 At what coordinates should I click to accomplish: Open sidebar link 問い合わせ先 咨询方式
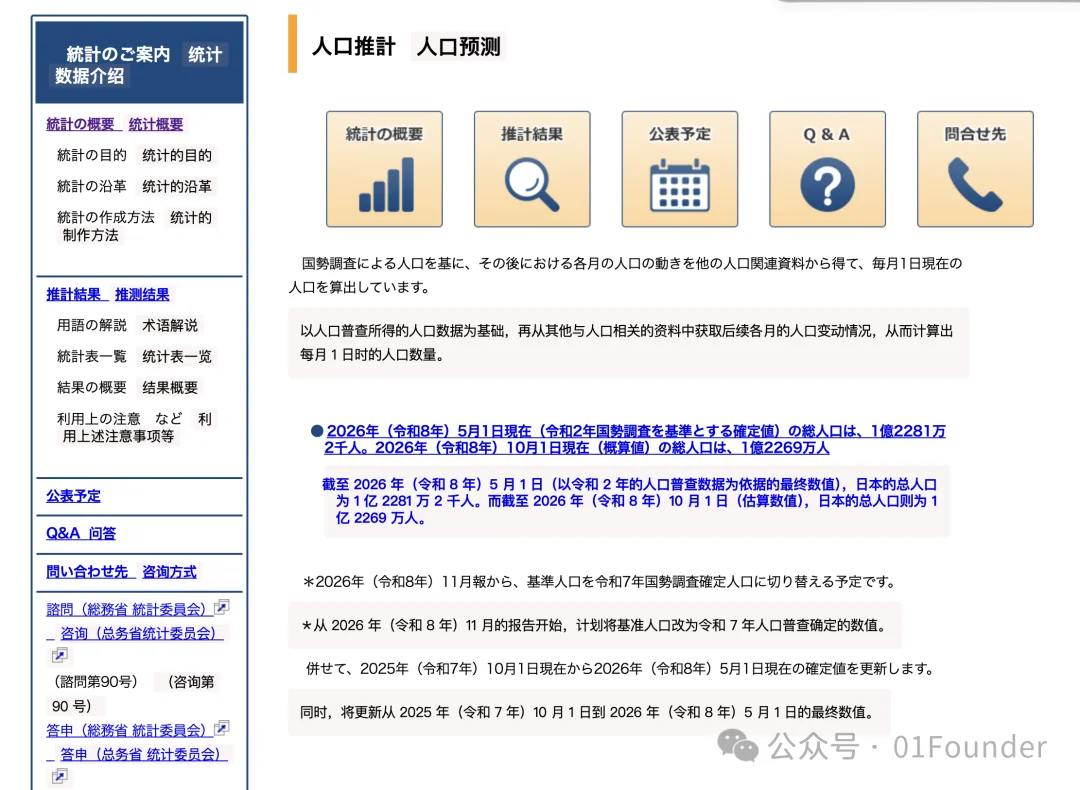pyautogui.click(x=121, y=572)
